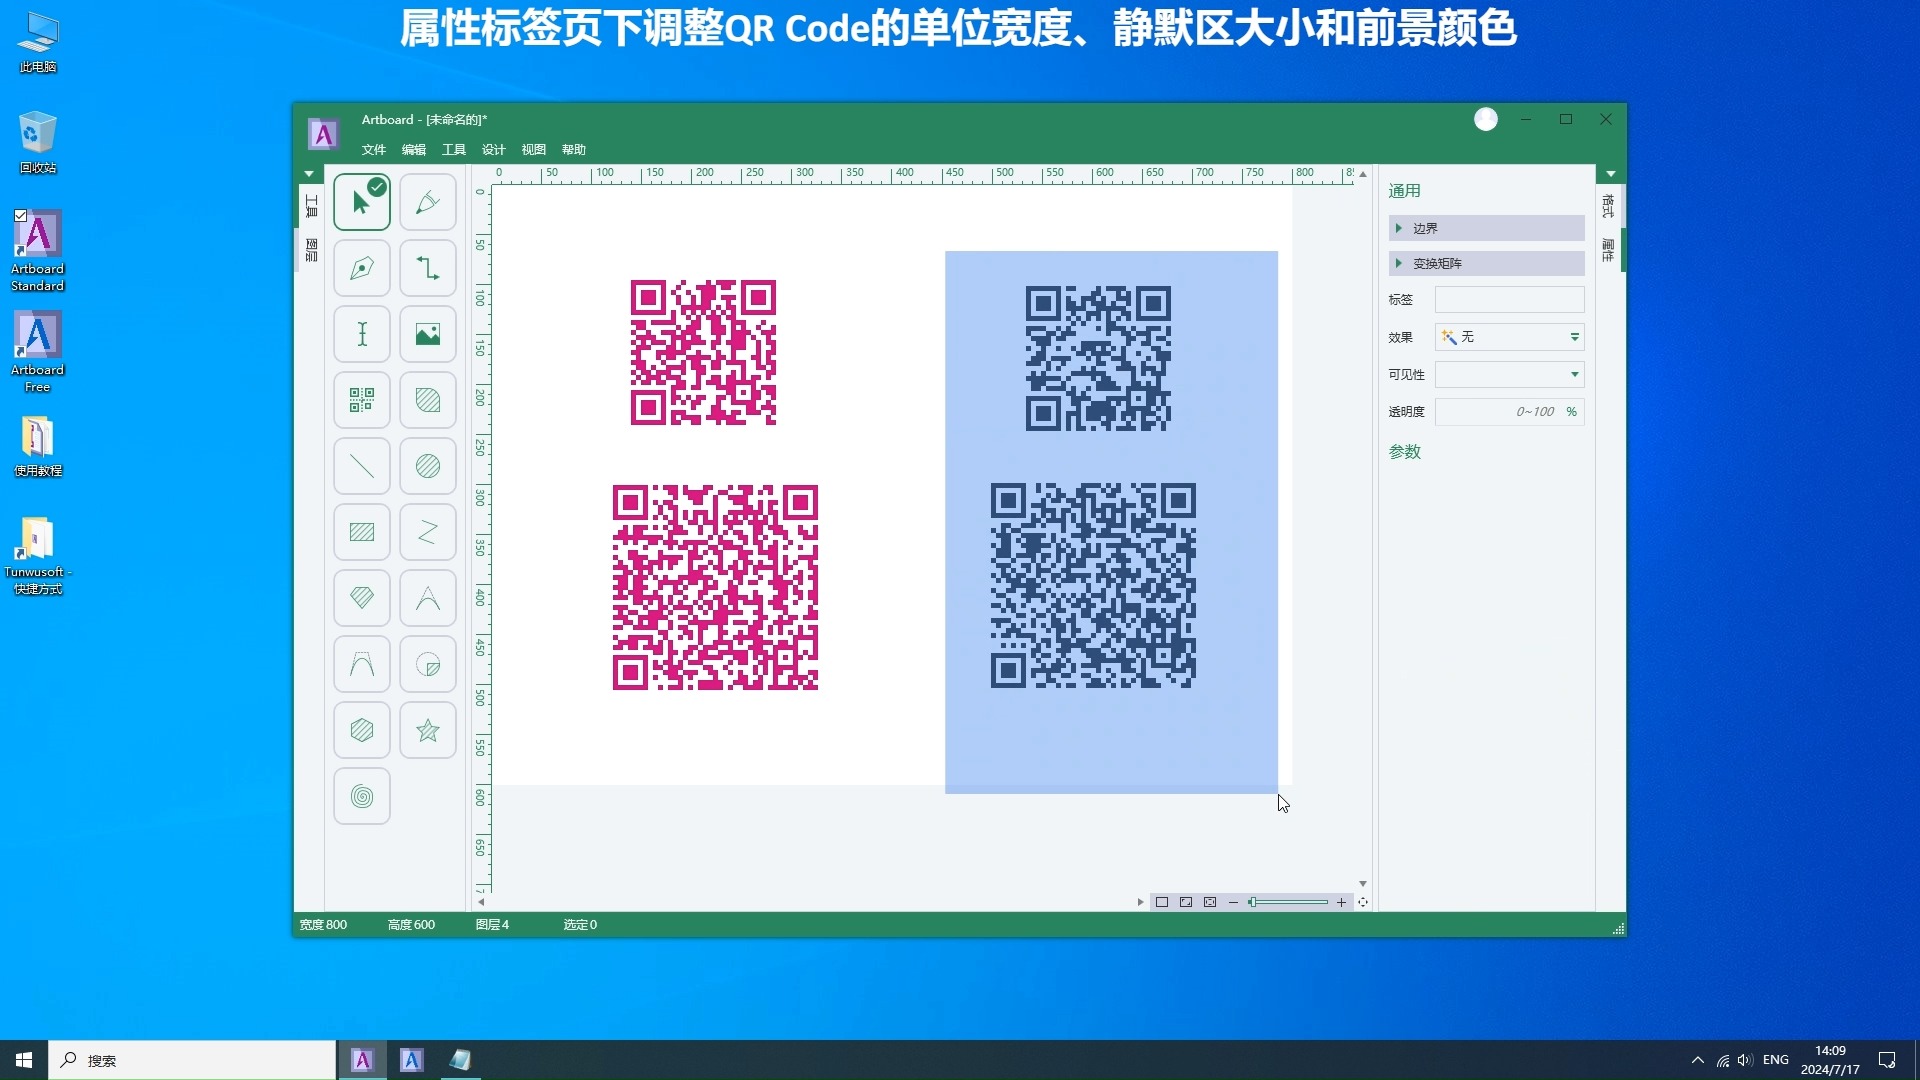Viewport: 1920px width, 1080px height.
Task: Click the user account avatar
Action: tap(1486, 119)
